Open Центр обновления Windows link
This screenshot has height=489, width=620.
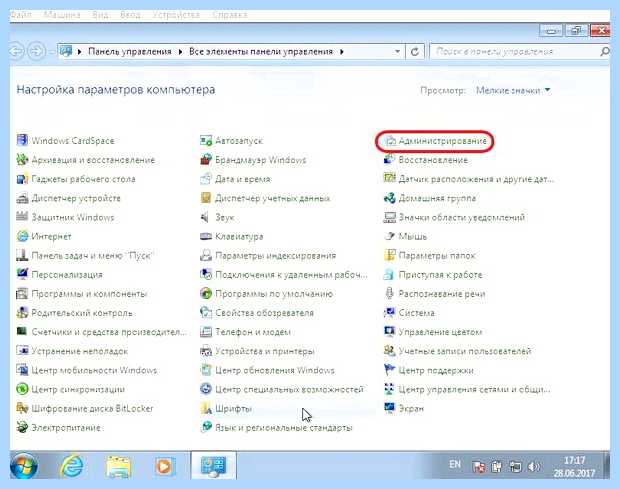tap(275, 370)
